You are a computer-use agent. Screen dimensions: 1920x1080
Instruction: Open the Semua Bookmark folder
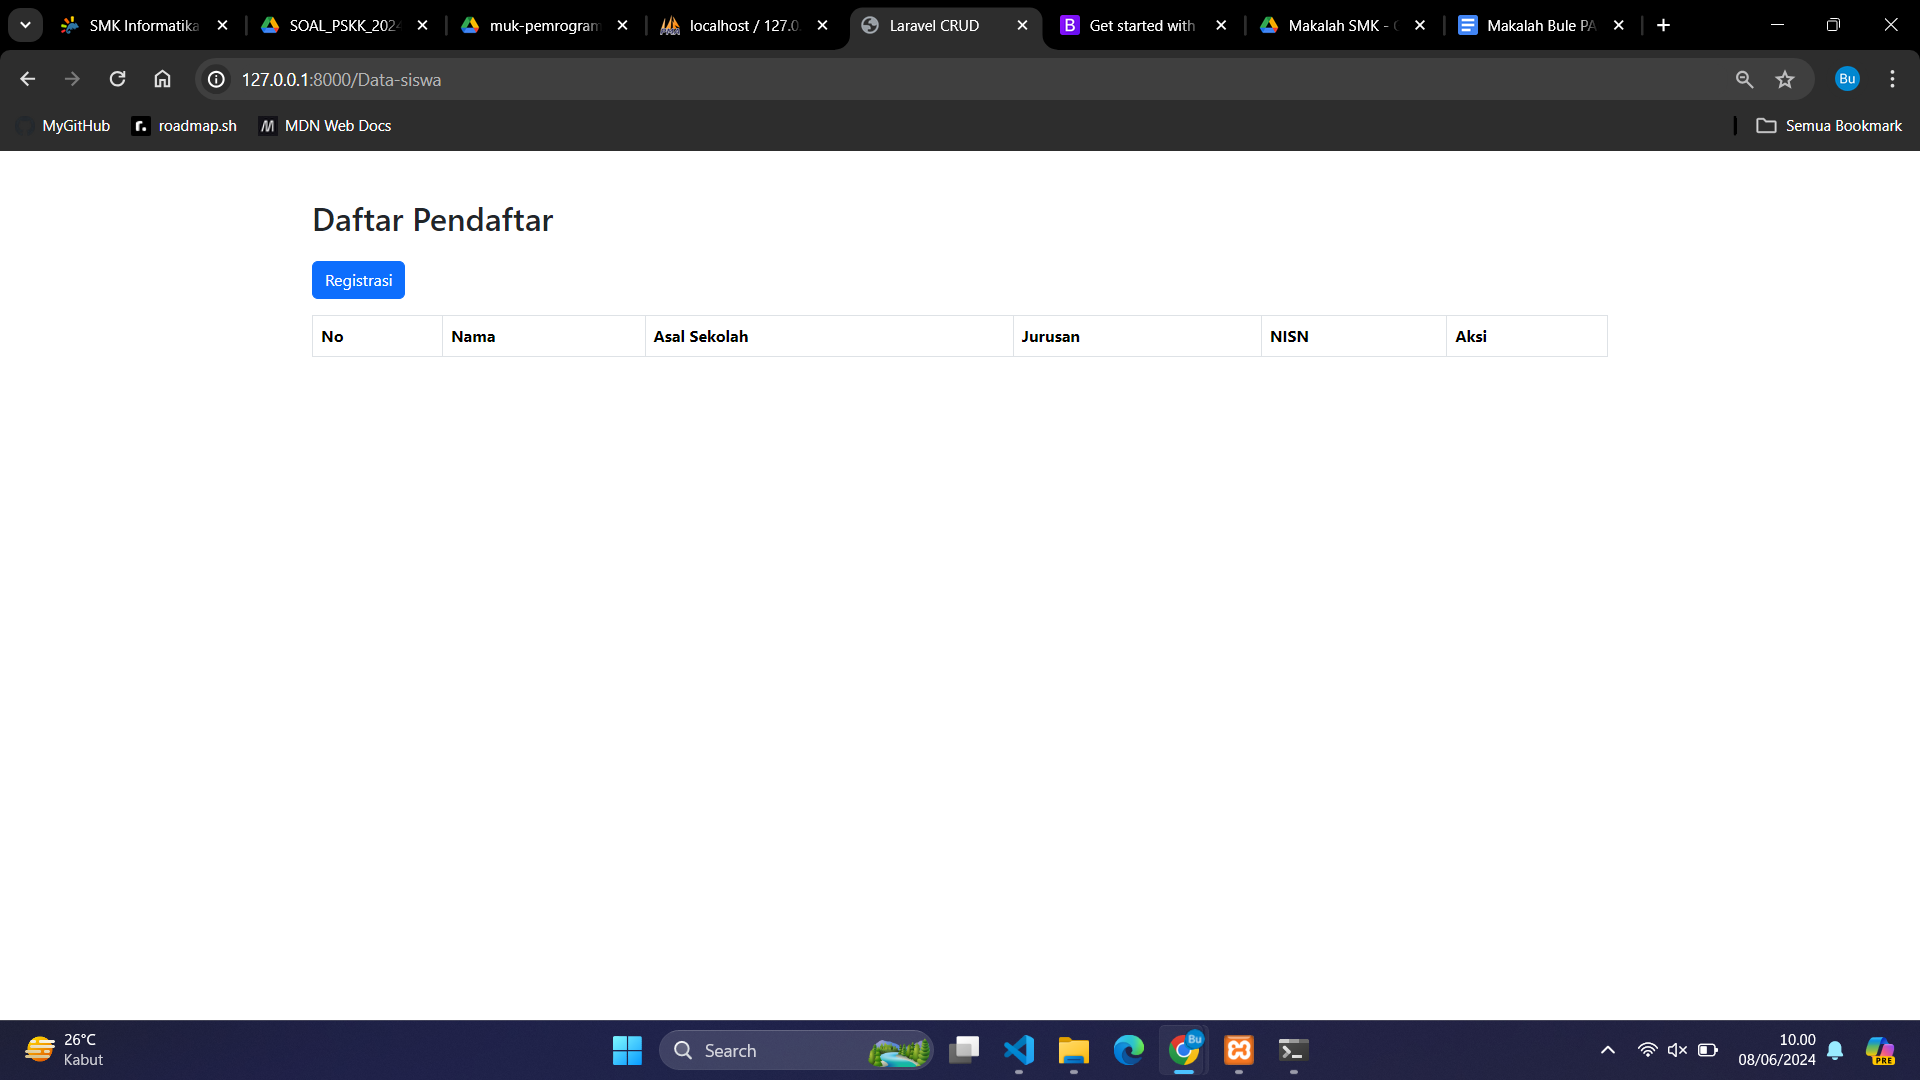[x=1829, y=126]
